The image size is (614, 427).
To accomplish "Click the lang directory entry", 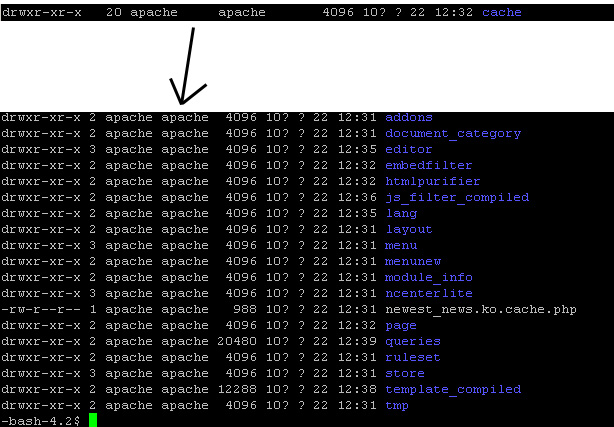I will [400, 214].
